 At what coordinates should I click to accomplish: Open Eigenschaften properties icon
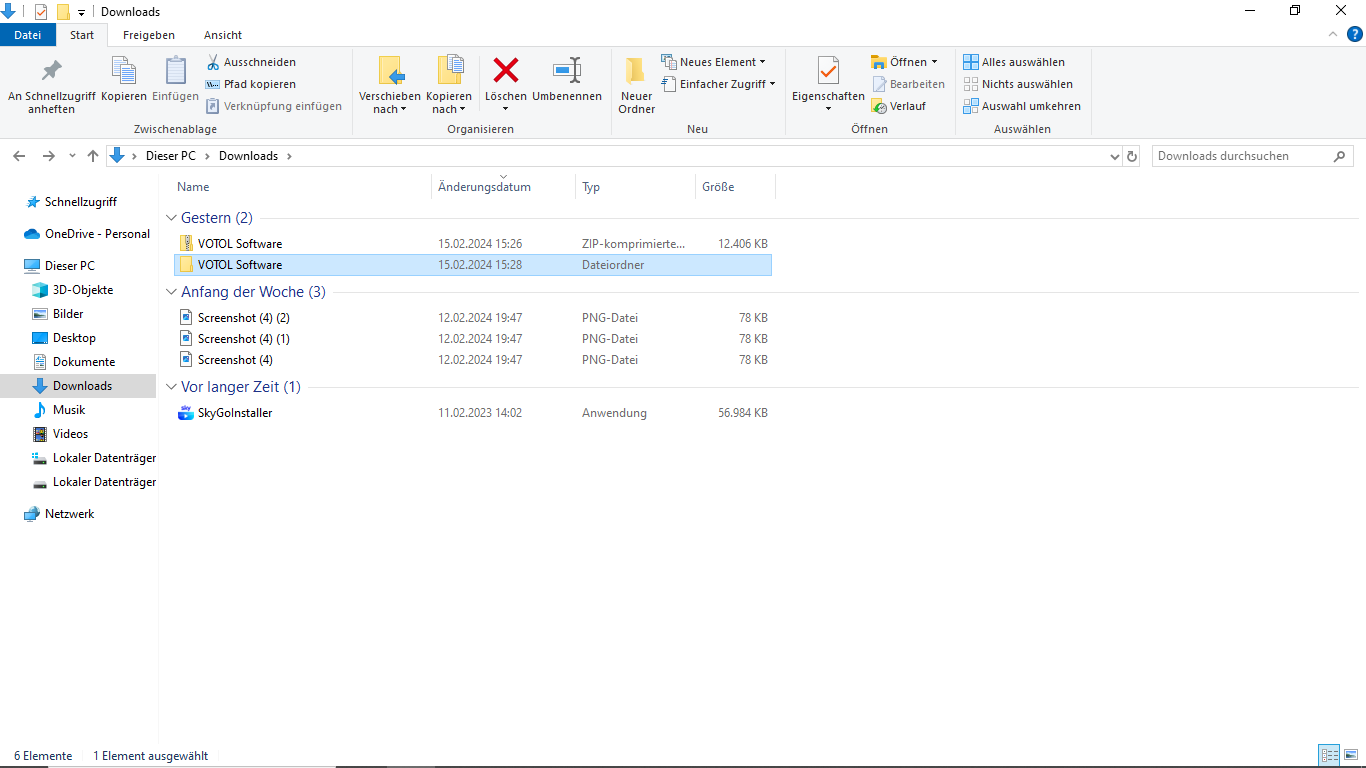tap(828, 72)
